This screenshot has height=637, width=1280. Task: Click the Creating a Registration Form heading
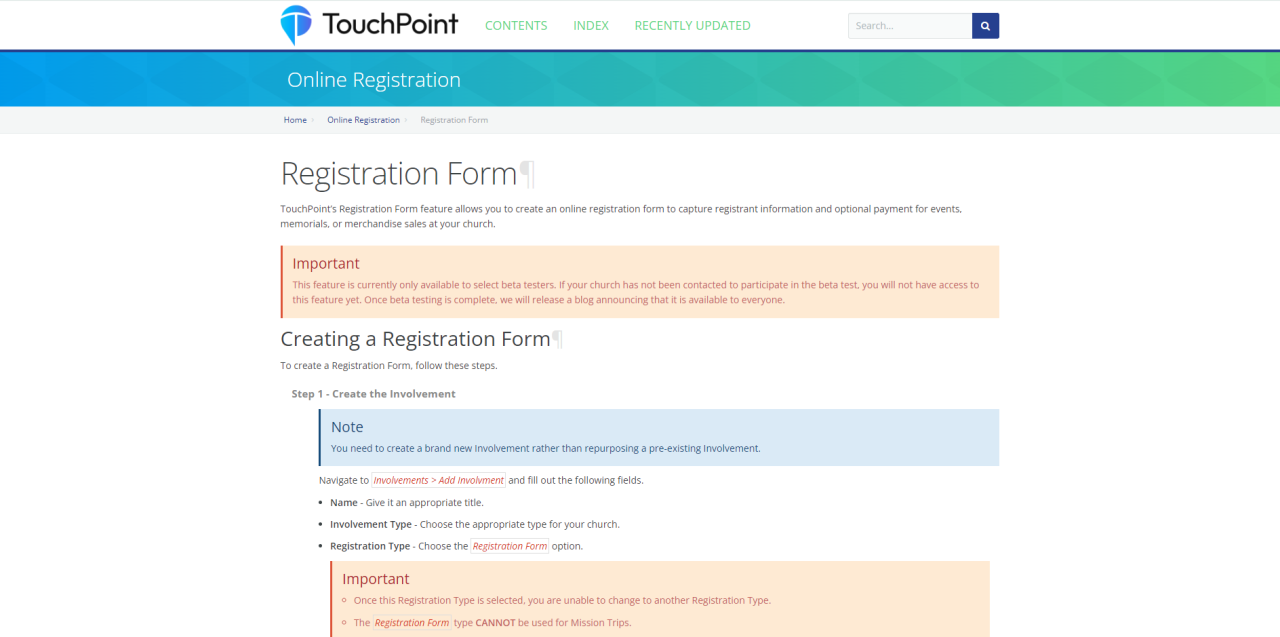coord(415,339)
